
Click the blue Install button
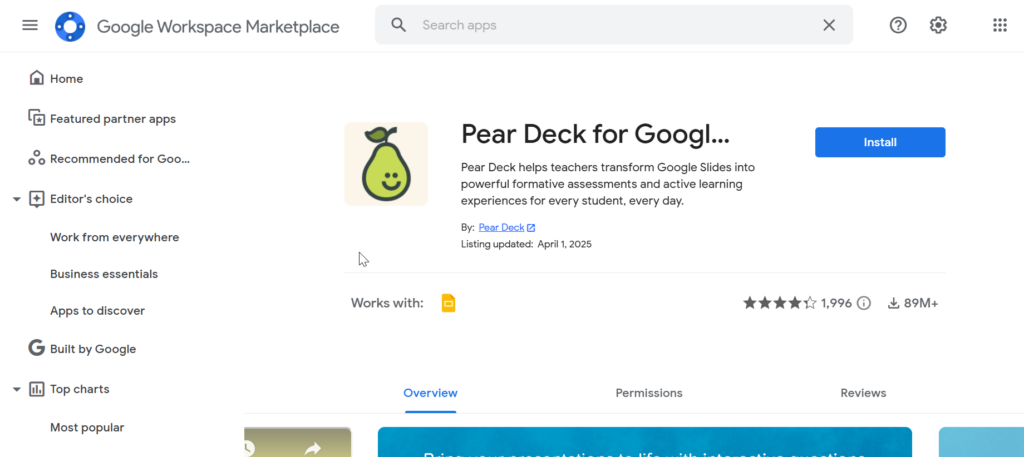[x=880, y=142]
